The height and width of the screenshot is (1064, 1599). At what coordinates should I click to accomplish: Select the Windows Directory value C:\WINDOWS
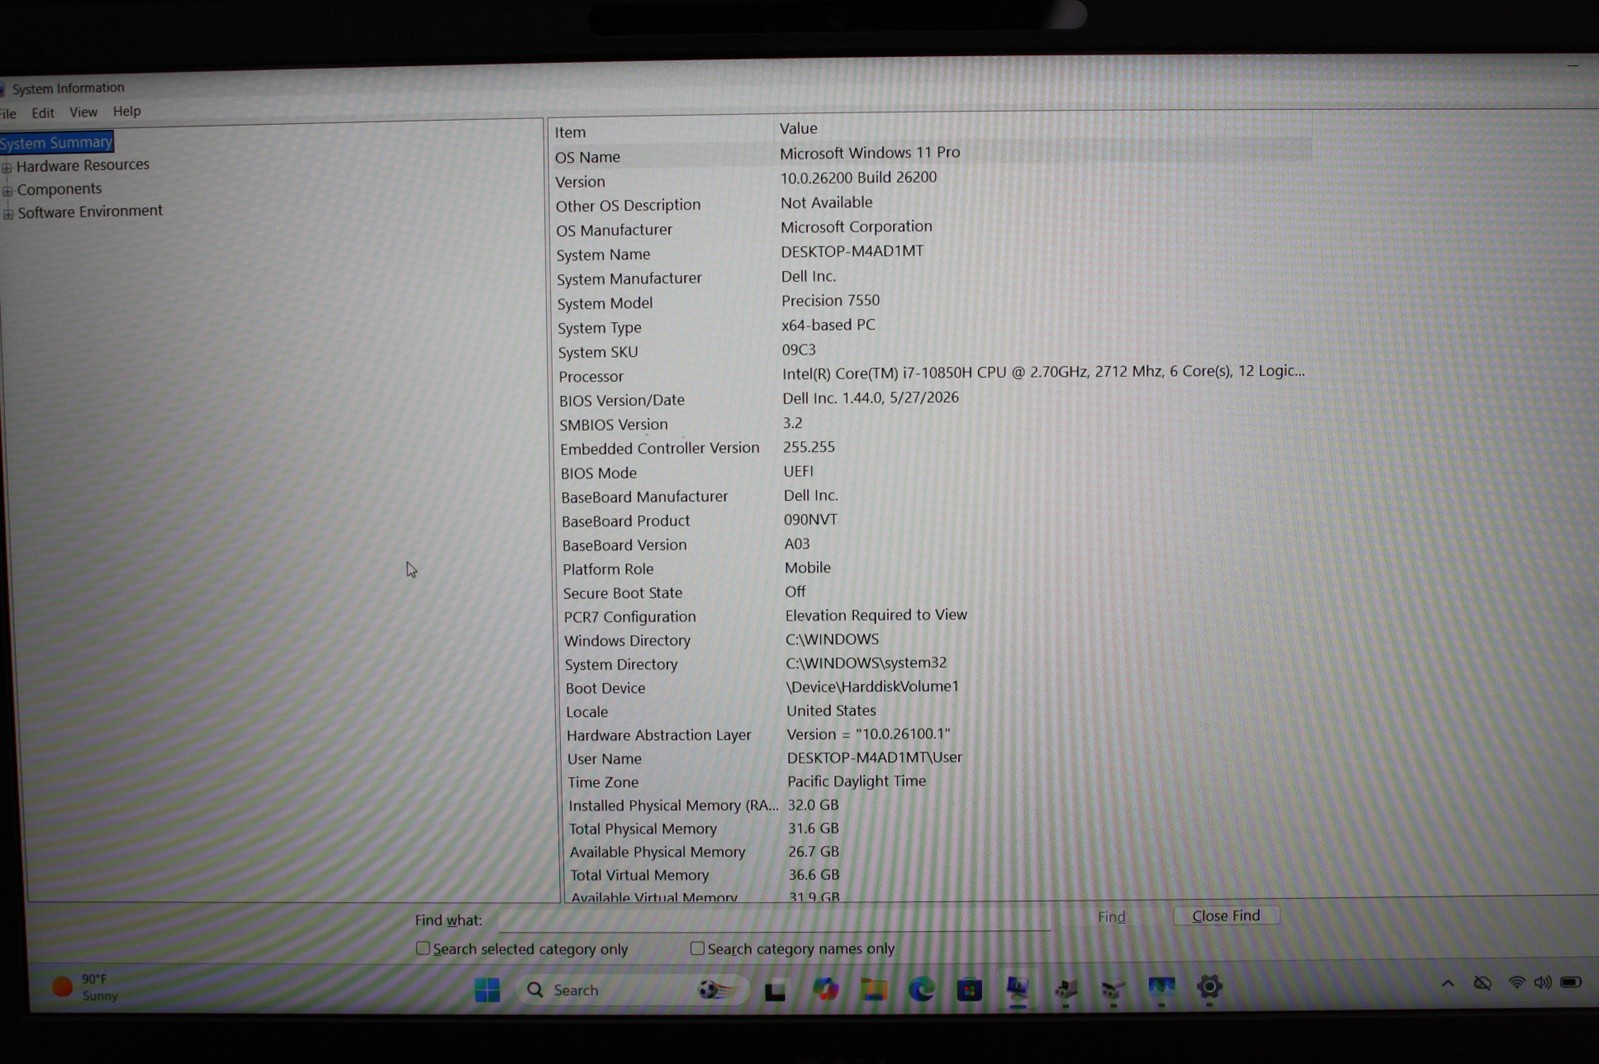pyautogui.click(x=832, y=639)
